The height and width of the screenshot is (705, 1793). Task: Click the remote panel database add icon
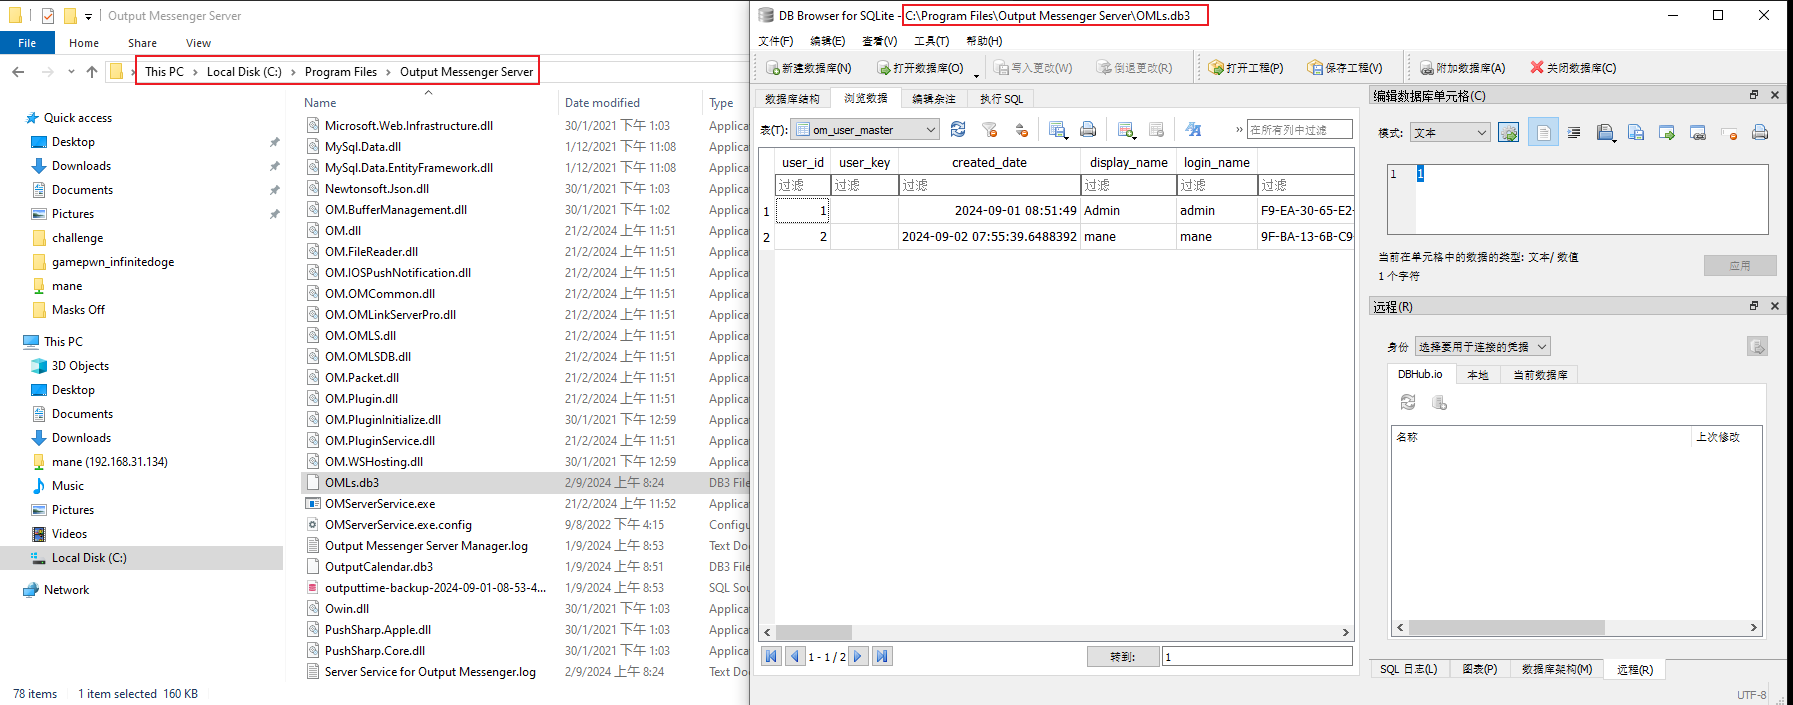[1439, 402]
